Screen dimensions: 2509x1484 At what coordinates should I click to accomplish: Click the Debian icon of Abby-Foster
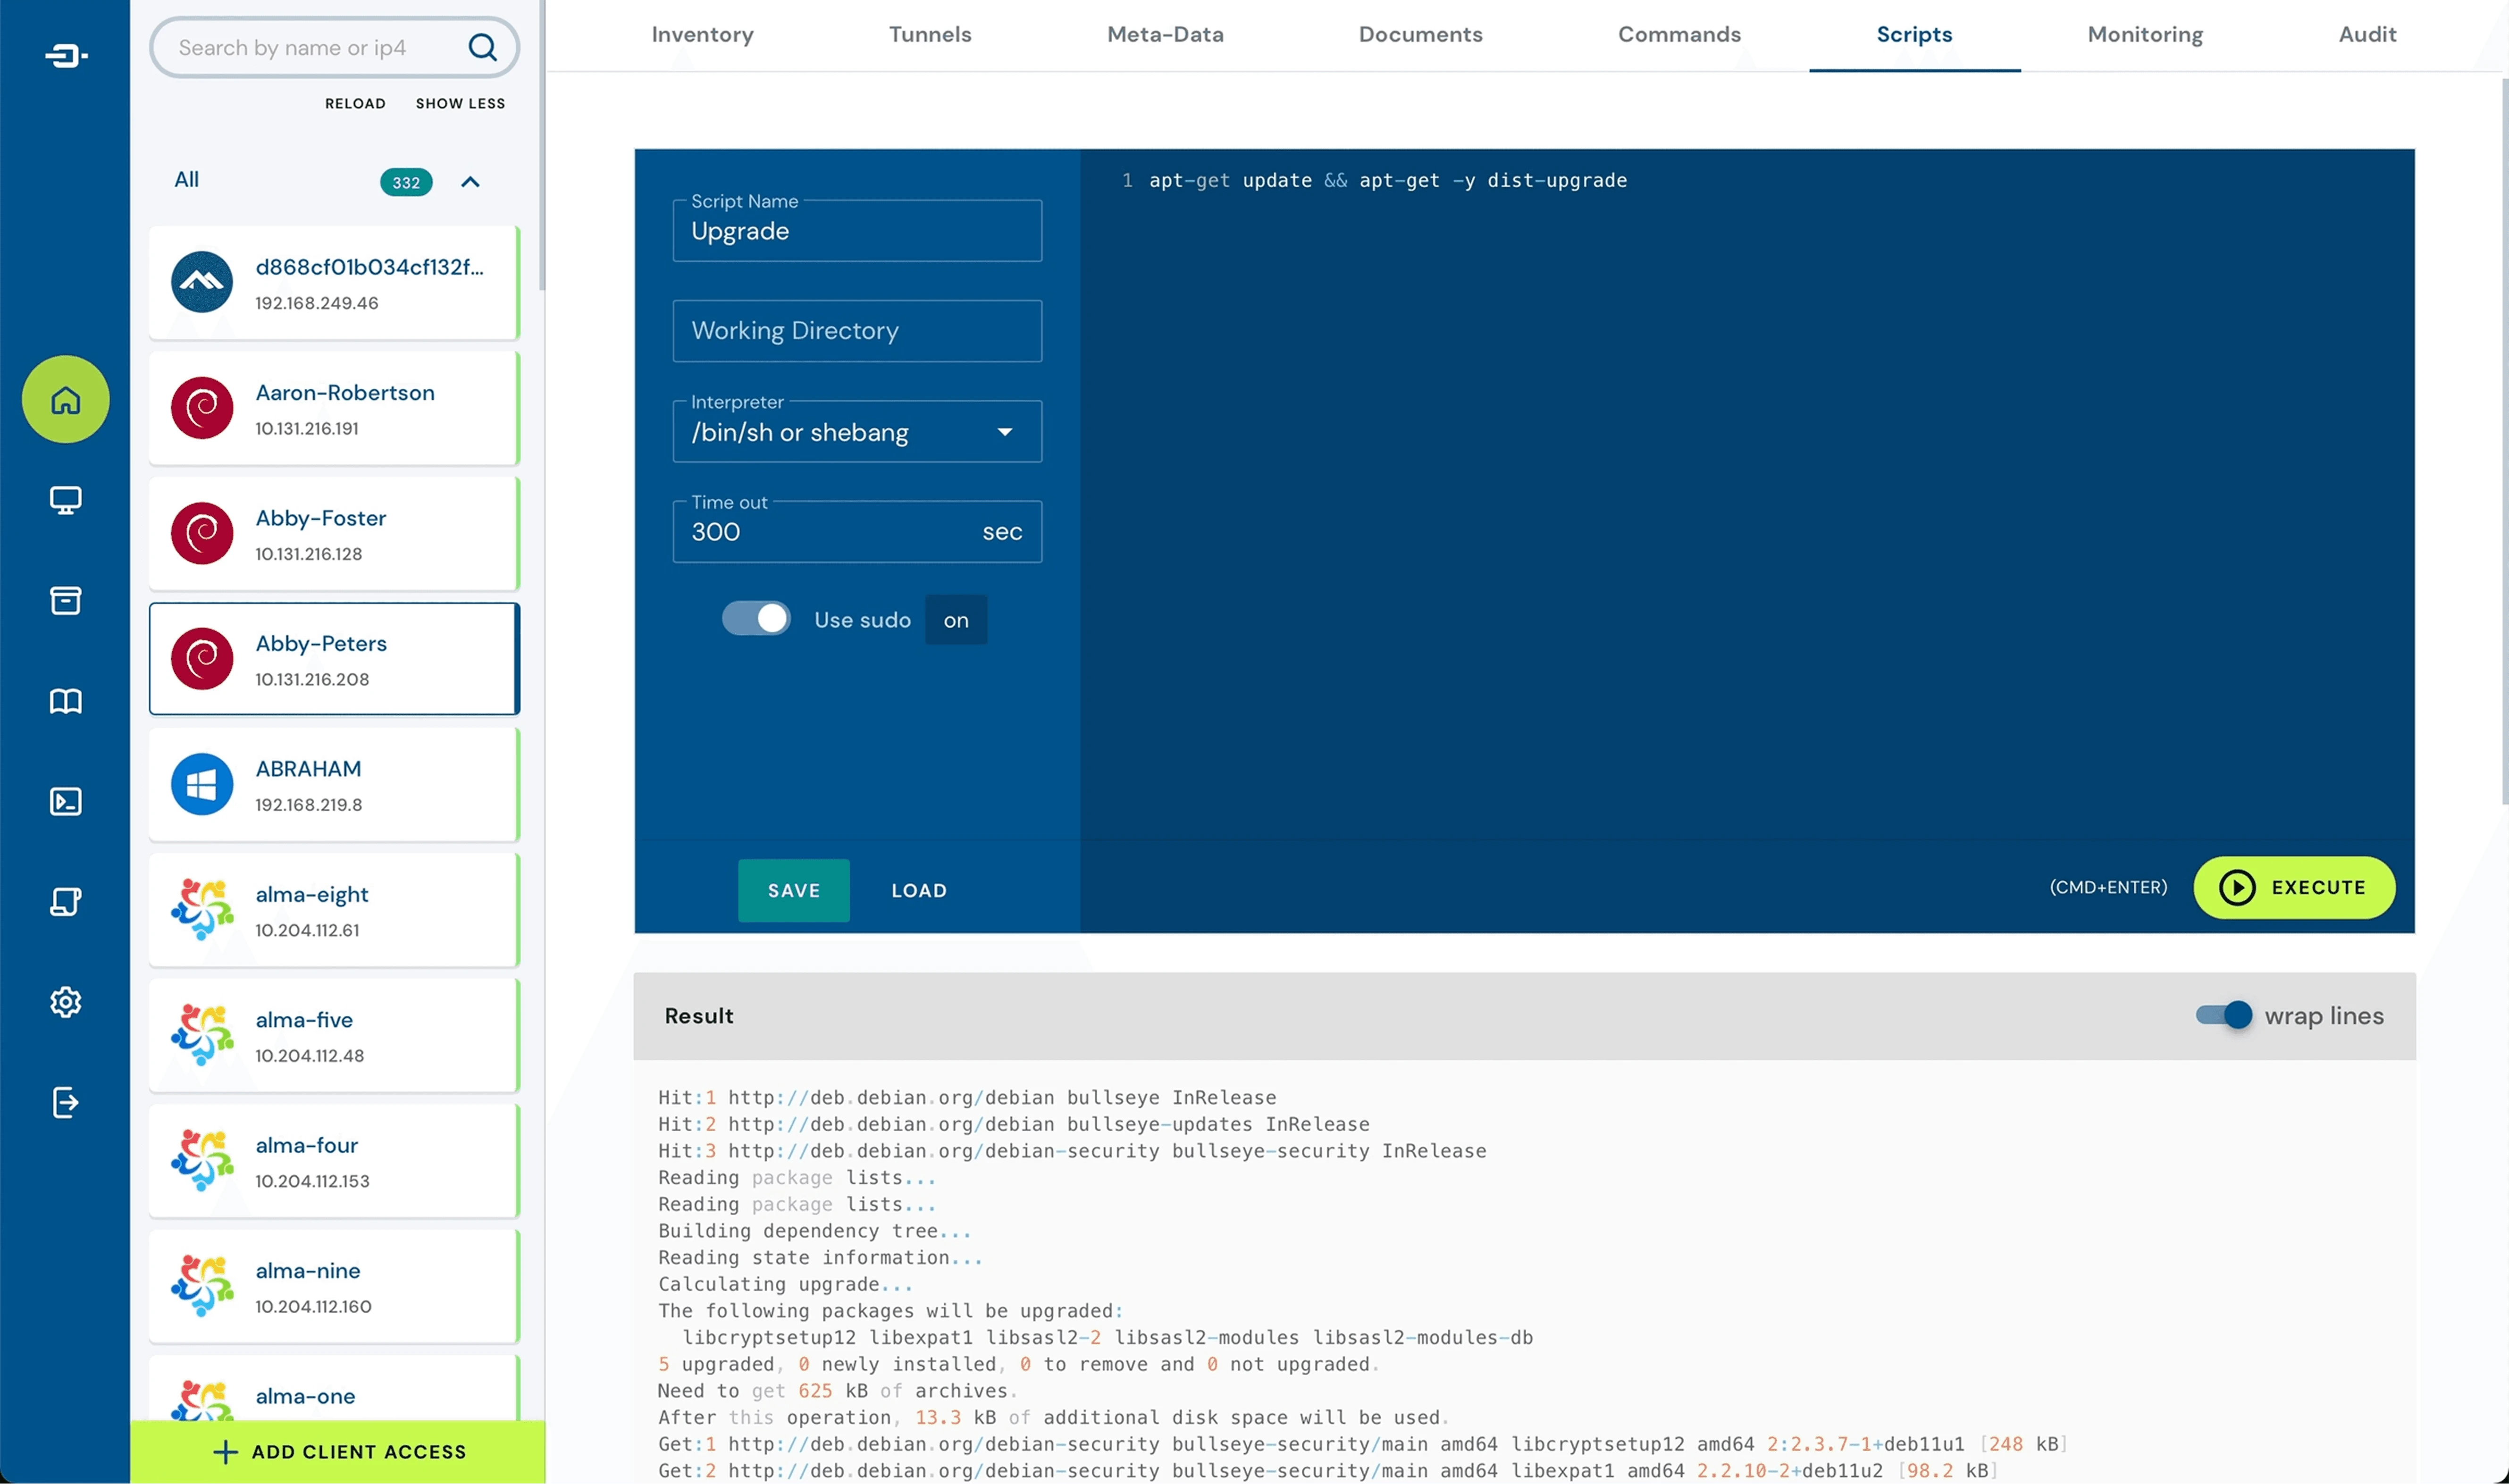click(x=202, y=533)
